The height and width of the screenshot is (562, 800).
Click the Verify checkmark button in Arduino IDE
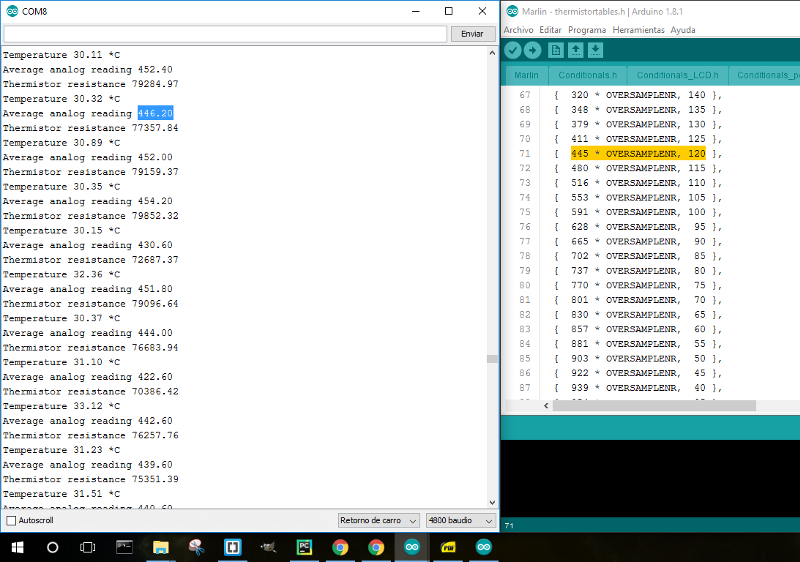[513, 50]
